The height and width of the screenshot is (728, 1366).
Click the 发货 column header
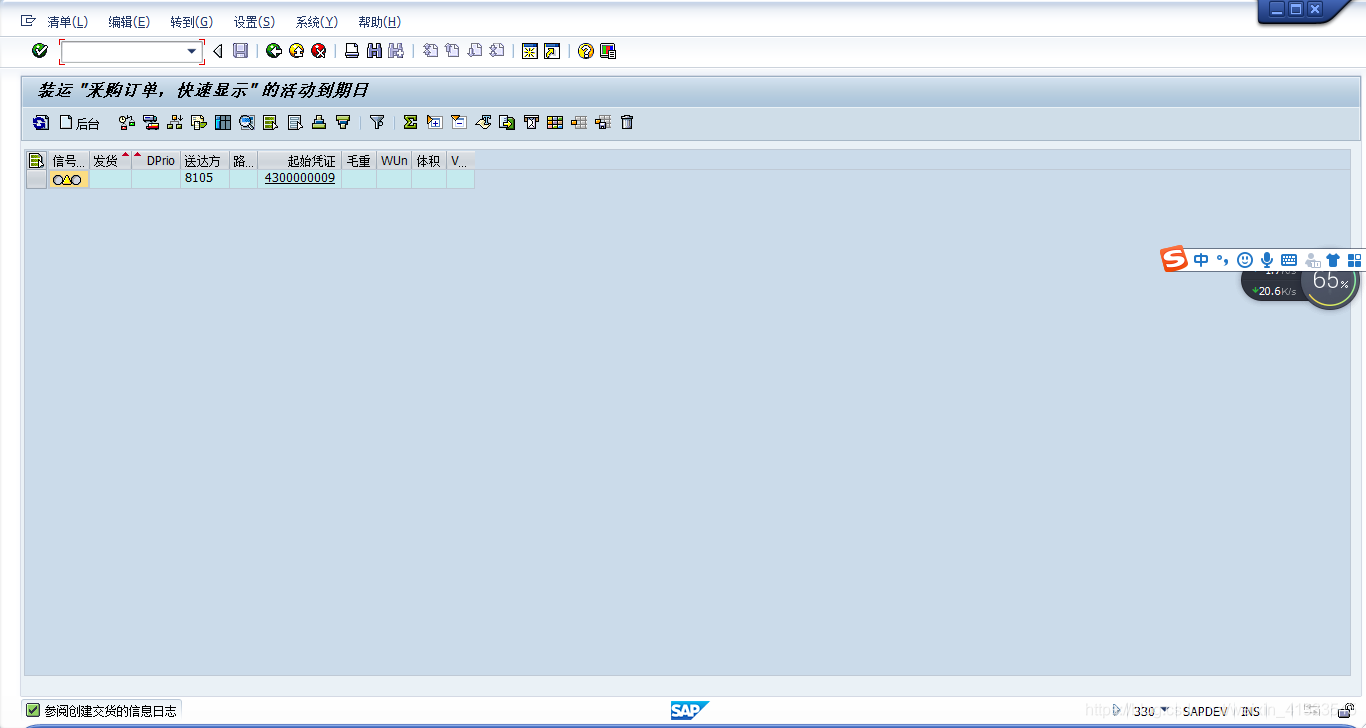pyautogui.click(x=110, y=160)
